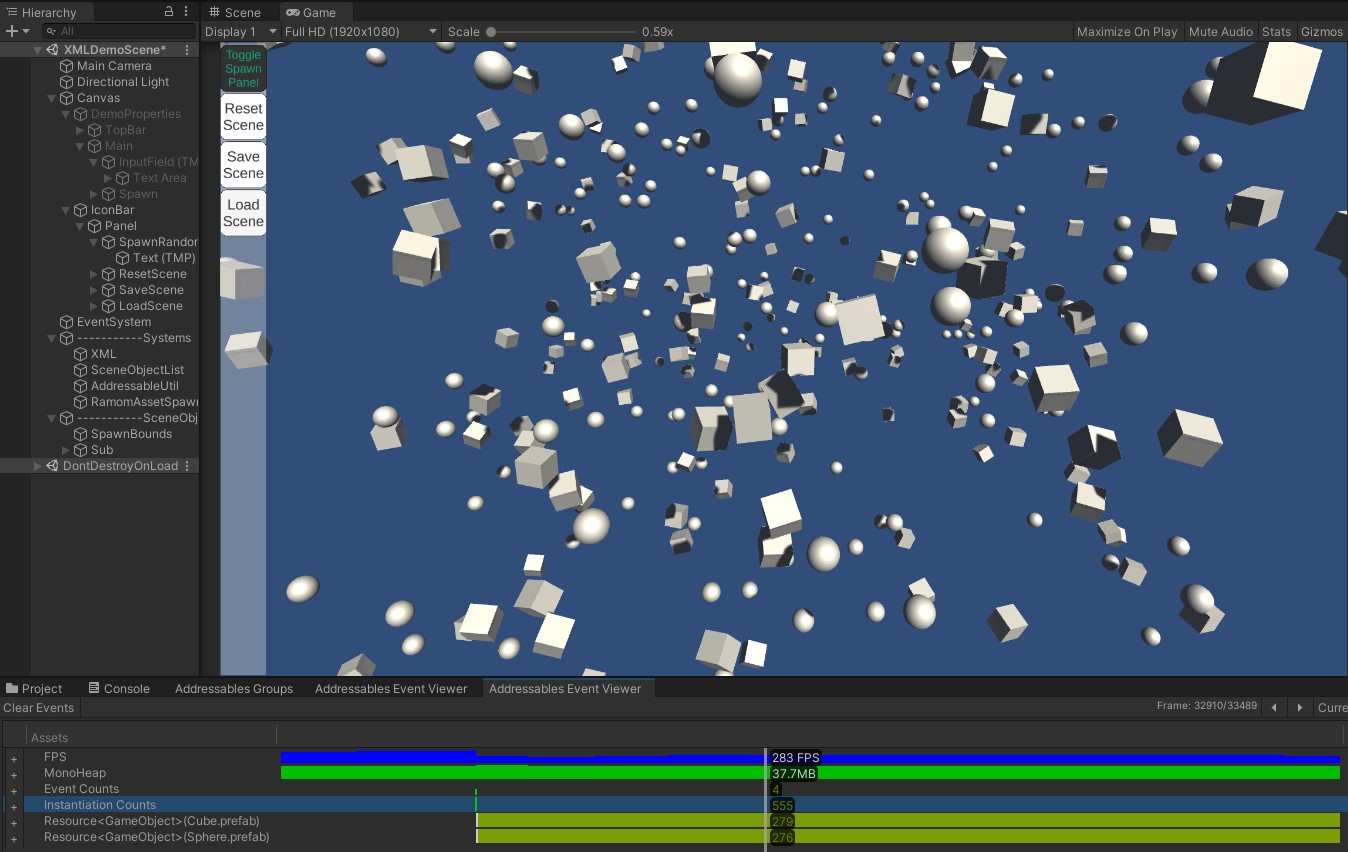Toggle the Mute Audio option
The image size is (1348, 852).
point(1220,32)
